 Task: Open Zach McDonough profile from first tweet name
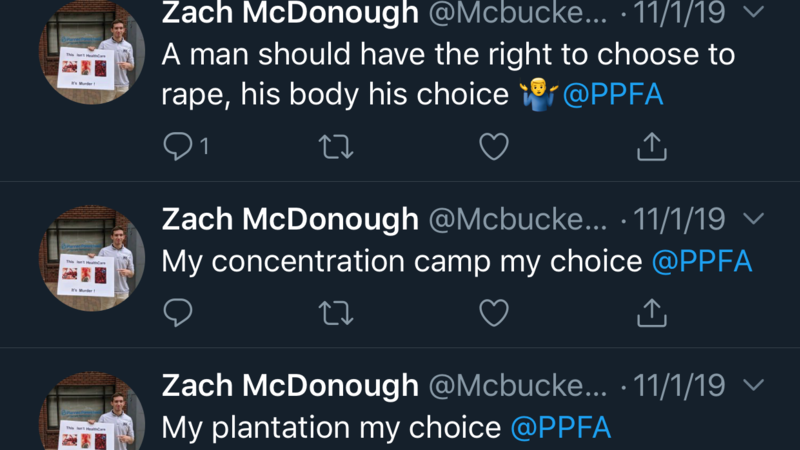point(290,14)
